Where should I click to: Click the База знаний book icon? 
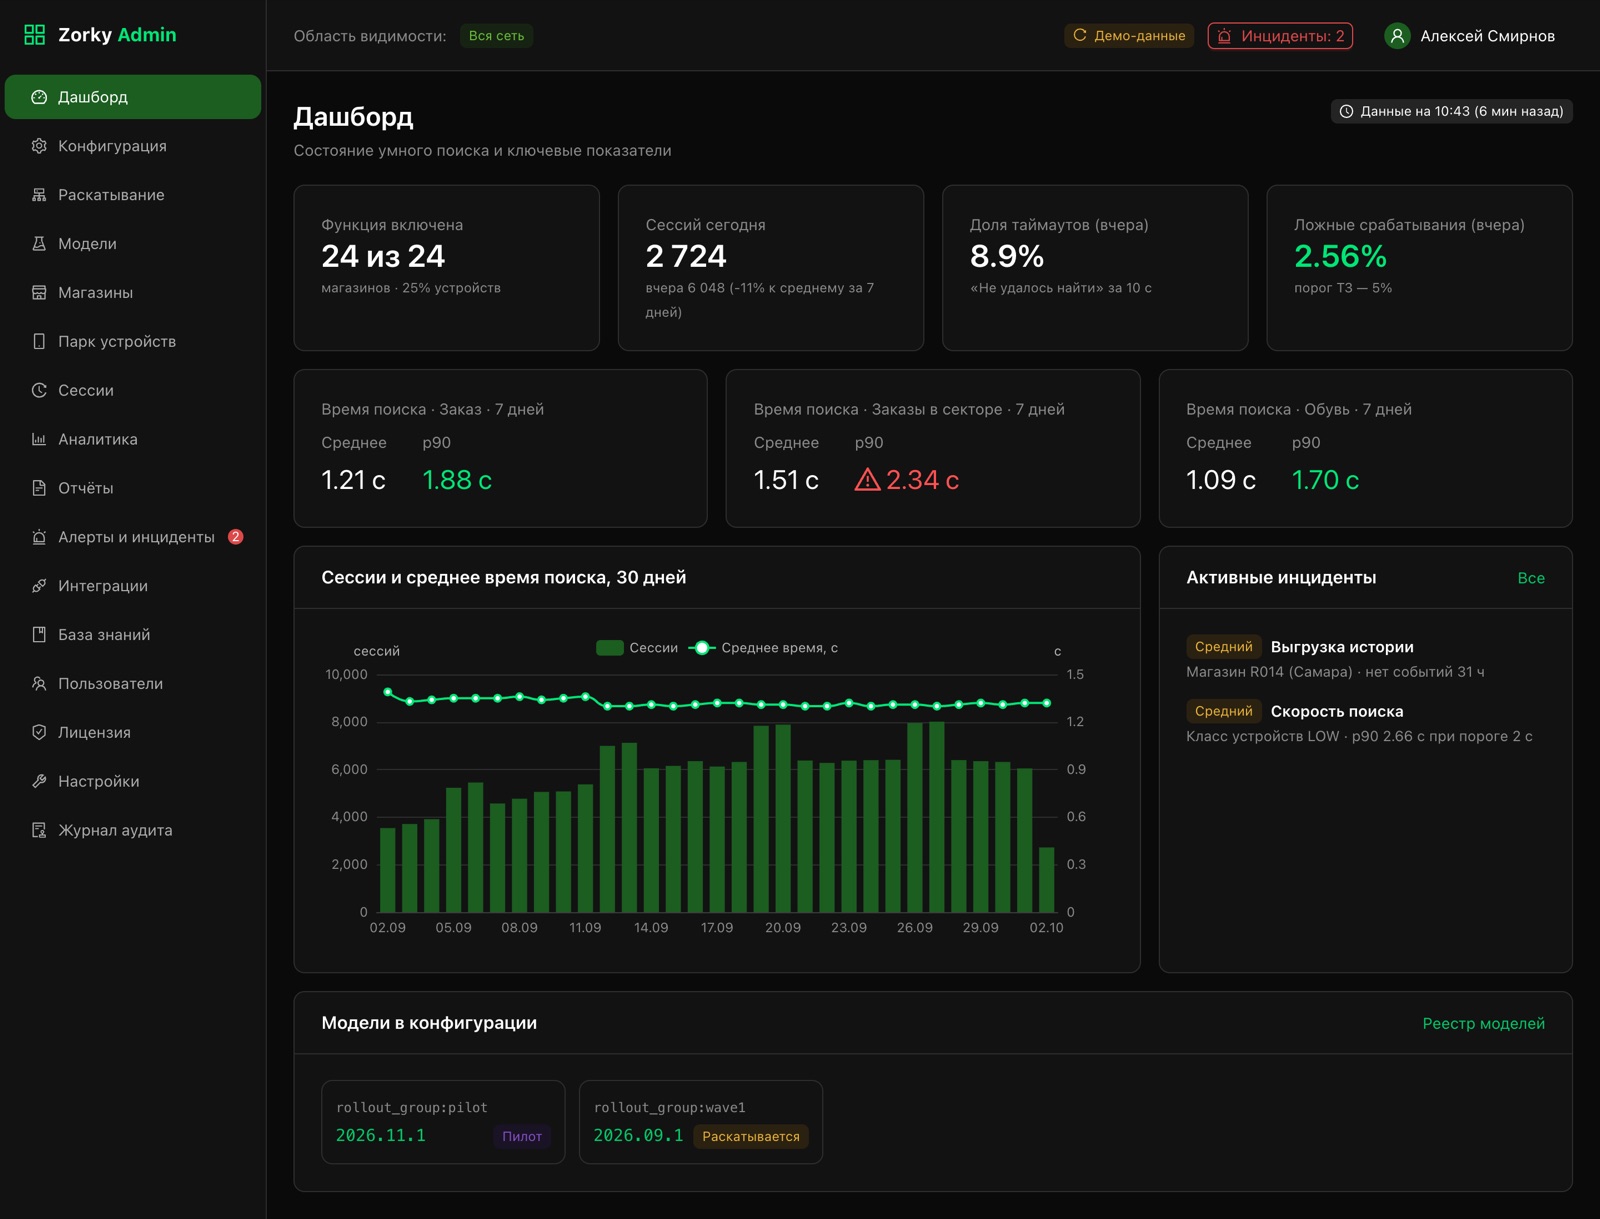click(39, 635)
